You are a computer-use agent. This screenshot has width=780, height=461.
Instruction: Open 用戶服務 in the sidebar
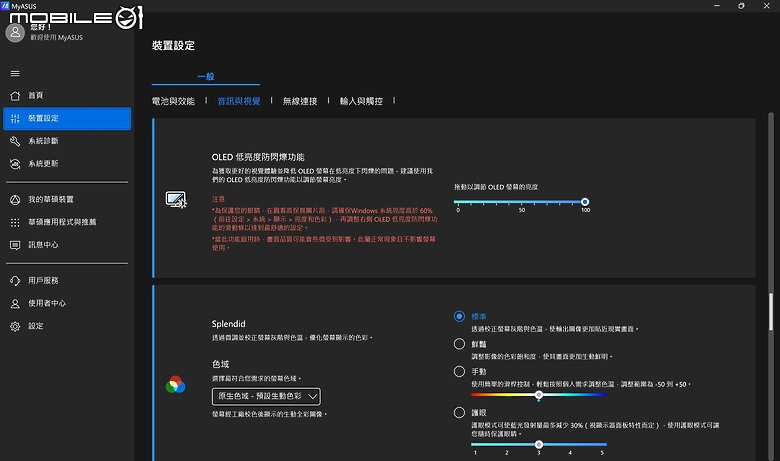[67, 280]
